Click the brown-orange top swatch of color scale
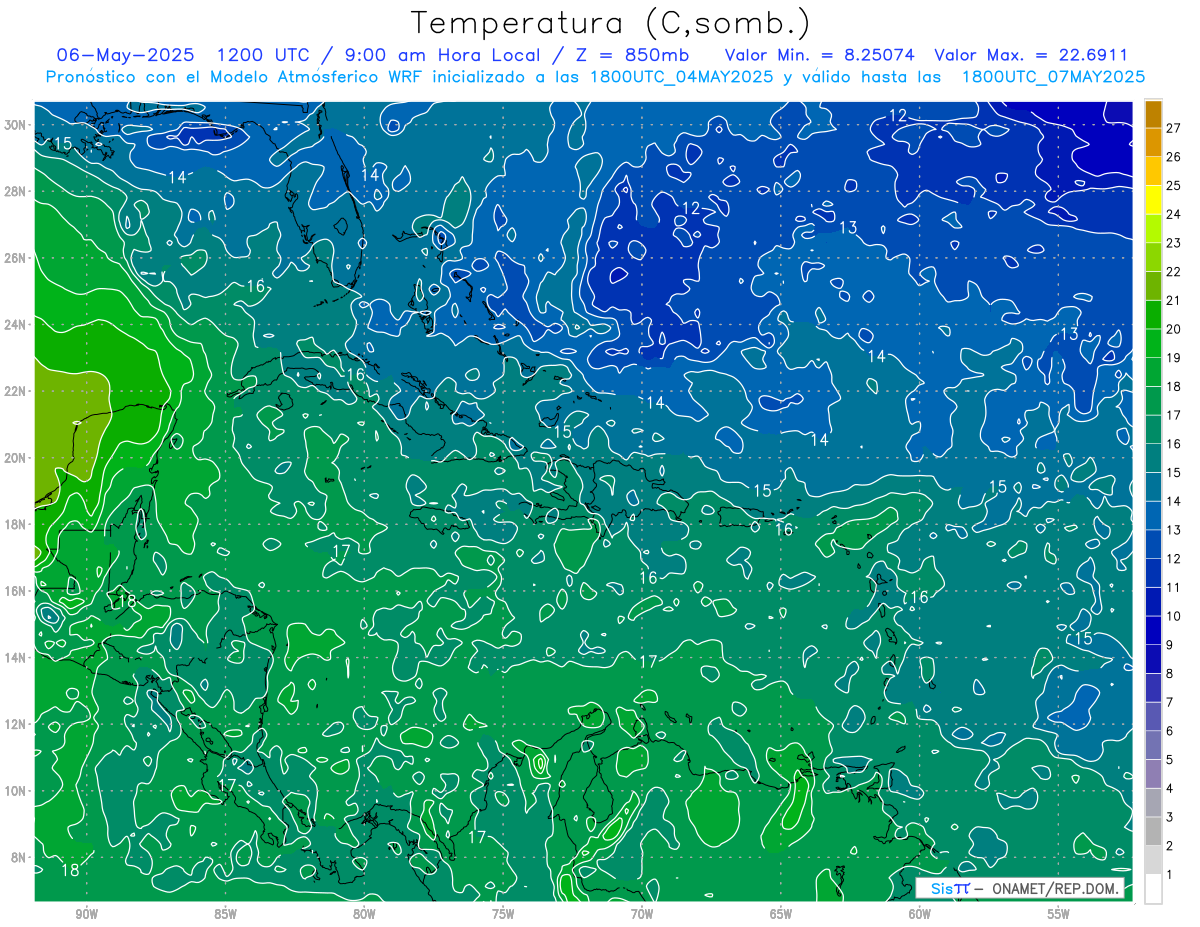 [x=1153, y=114]
